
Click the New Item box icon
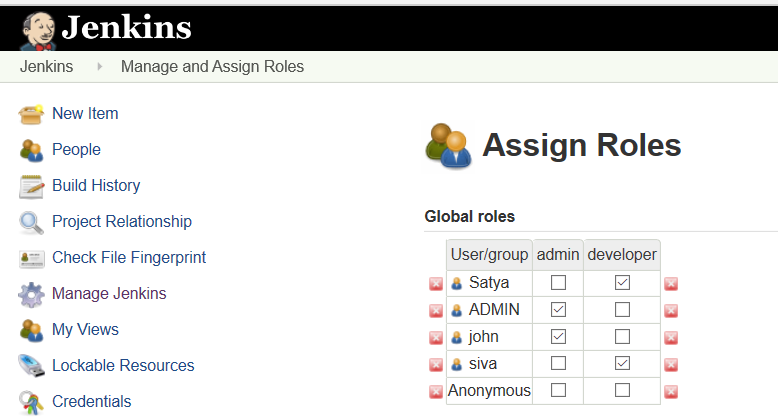point(32,114)
